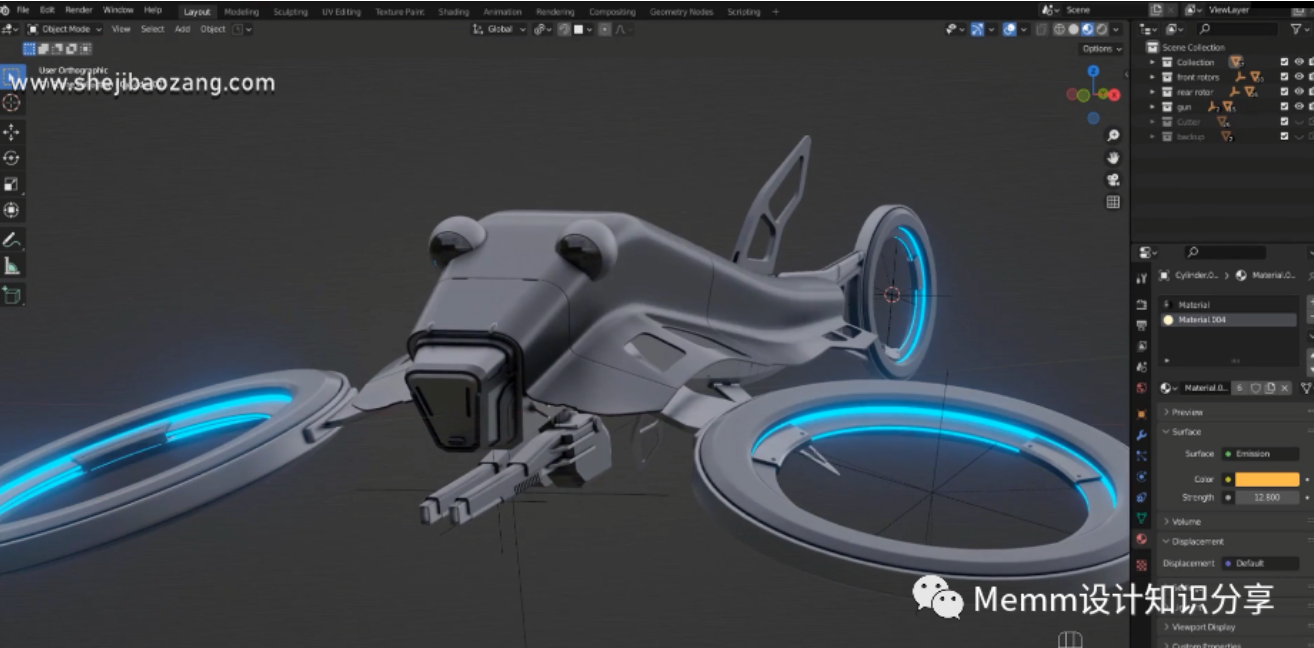Uncheck the front rotors checkbox
This screenshot has width=1314, height=648.
tap(1284, 77)
